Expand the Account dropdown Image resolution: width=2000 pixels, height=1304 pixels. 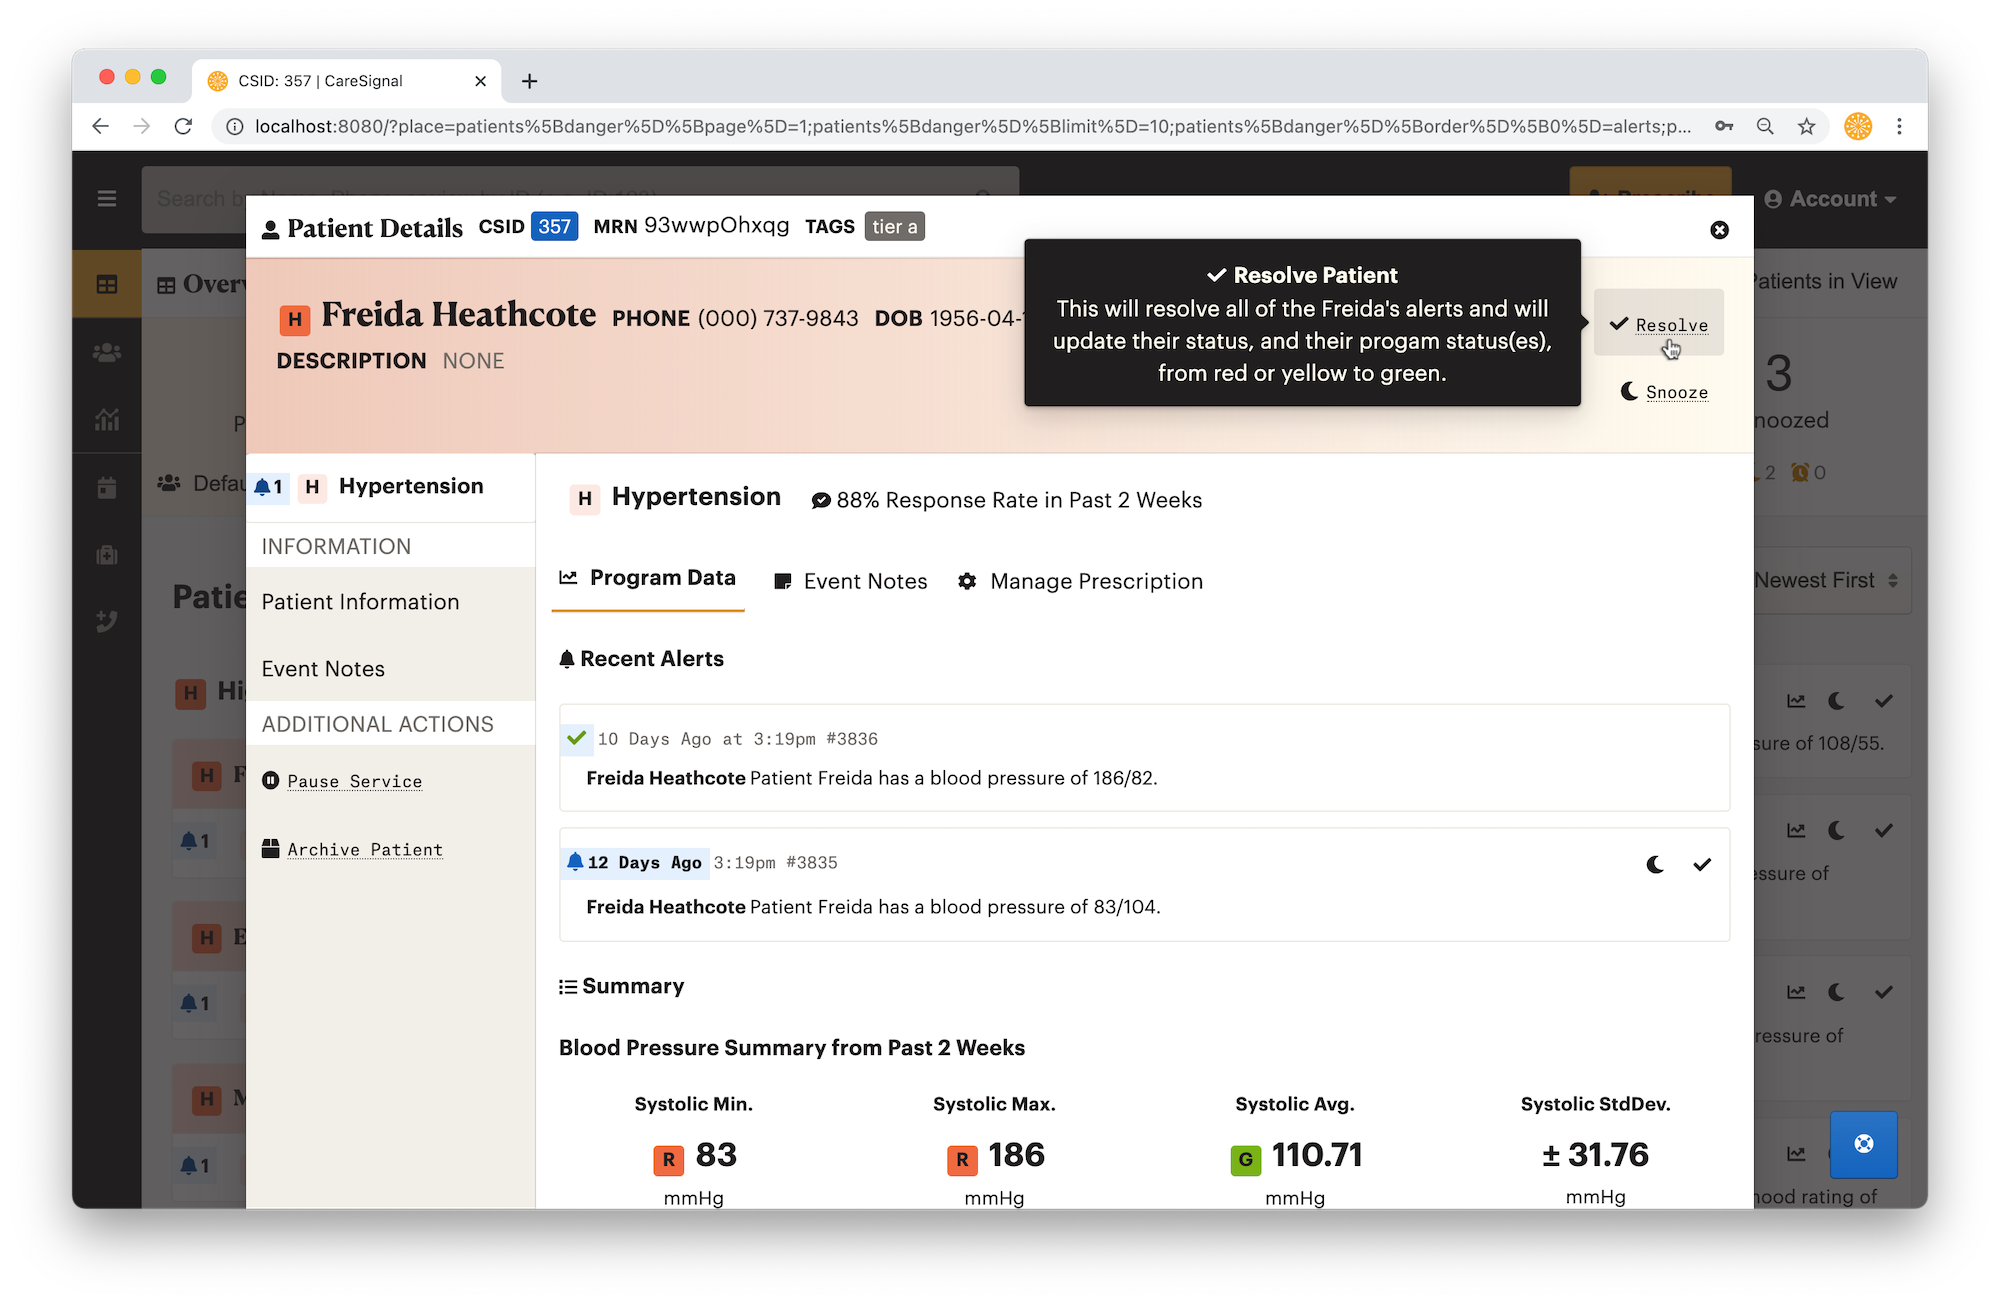point(1830,199)
